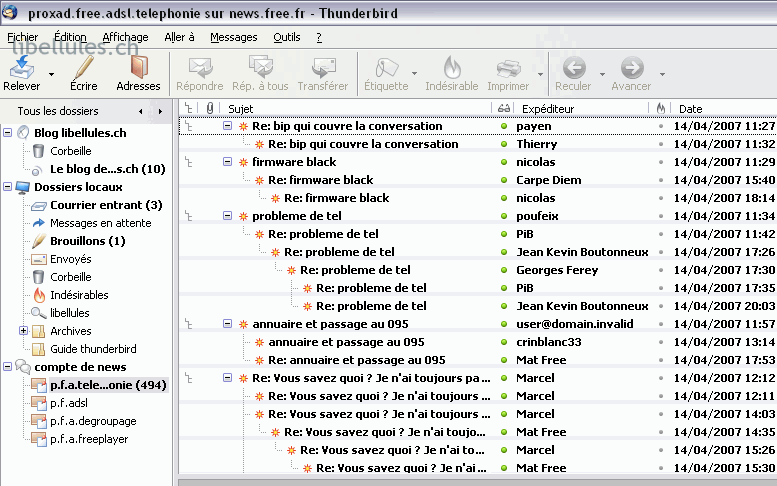Viewport: 777px width, 486px height.
Task: Collapse the 'Re: Vous savez quoi' thread
Action: (227, 378)
